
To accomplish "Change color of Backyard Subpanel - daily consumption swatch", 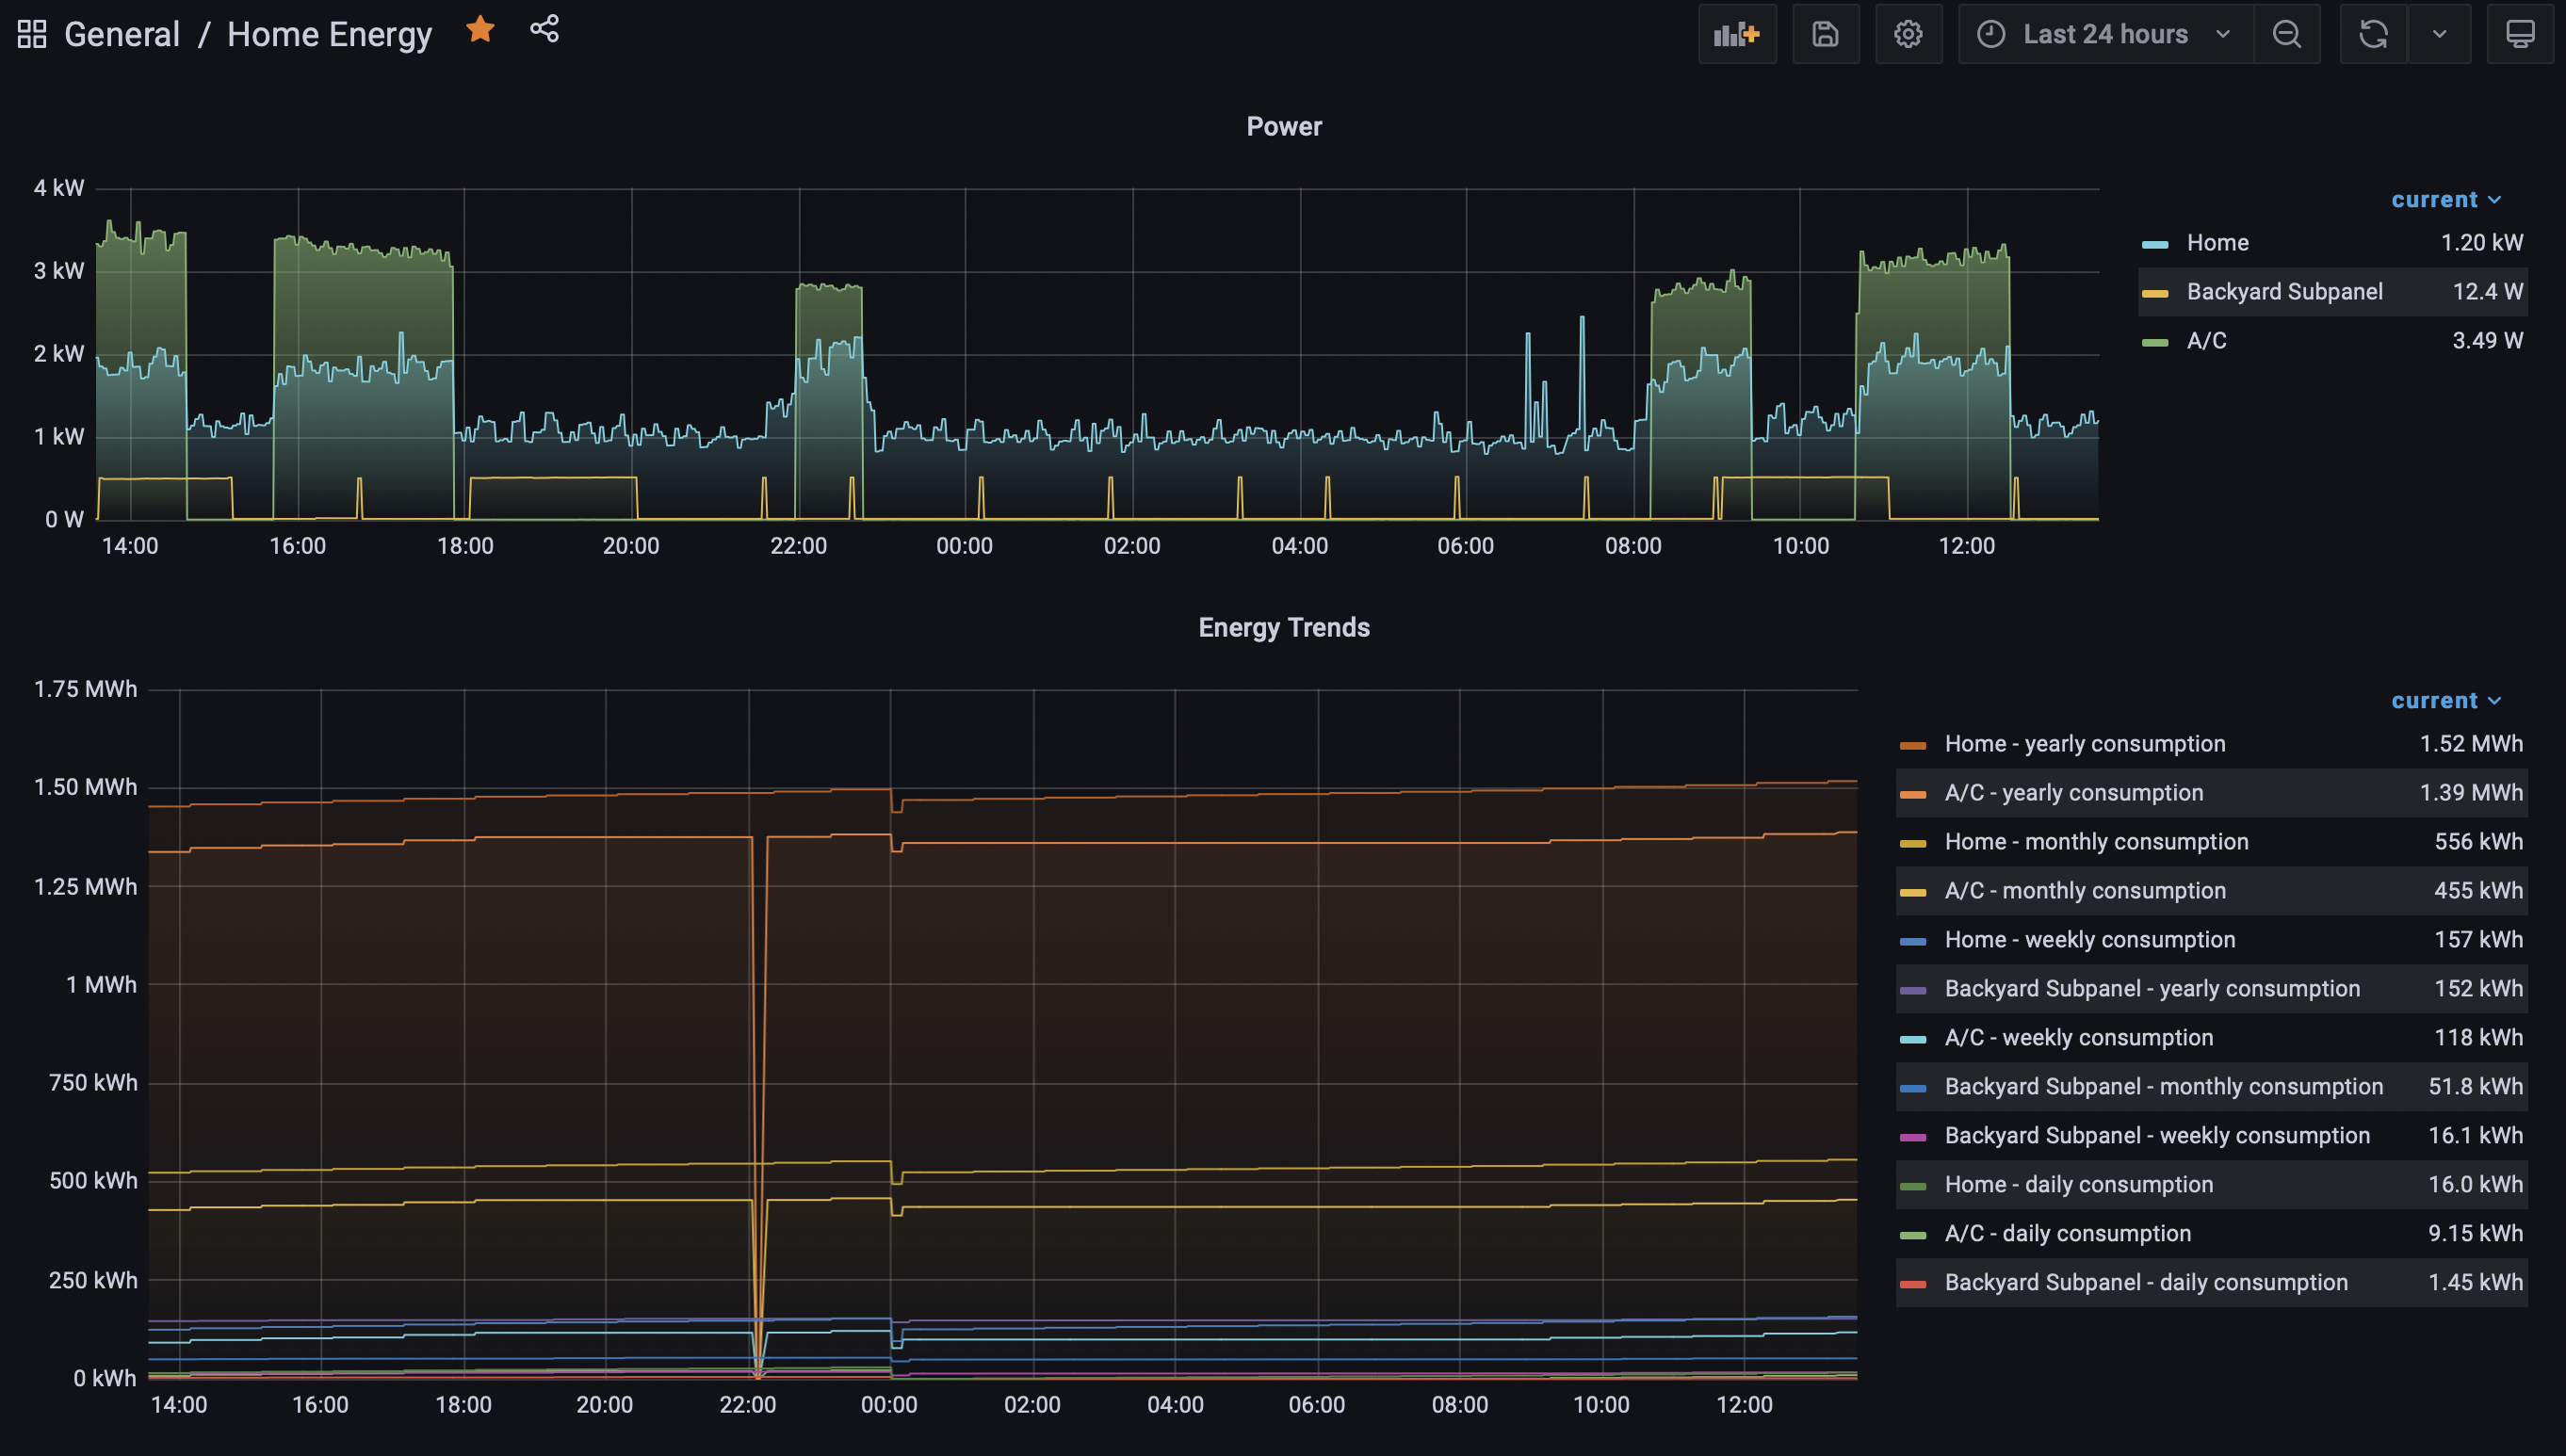I will click(x=1912, y=1285).
